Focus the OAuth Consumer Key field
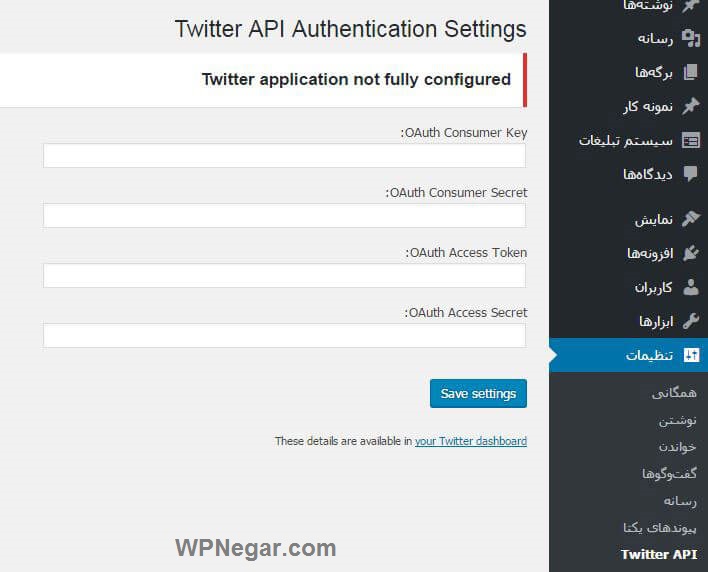708x572 pixels. (284, 156)
